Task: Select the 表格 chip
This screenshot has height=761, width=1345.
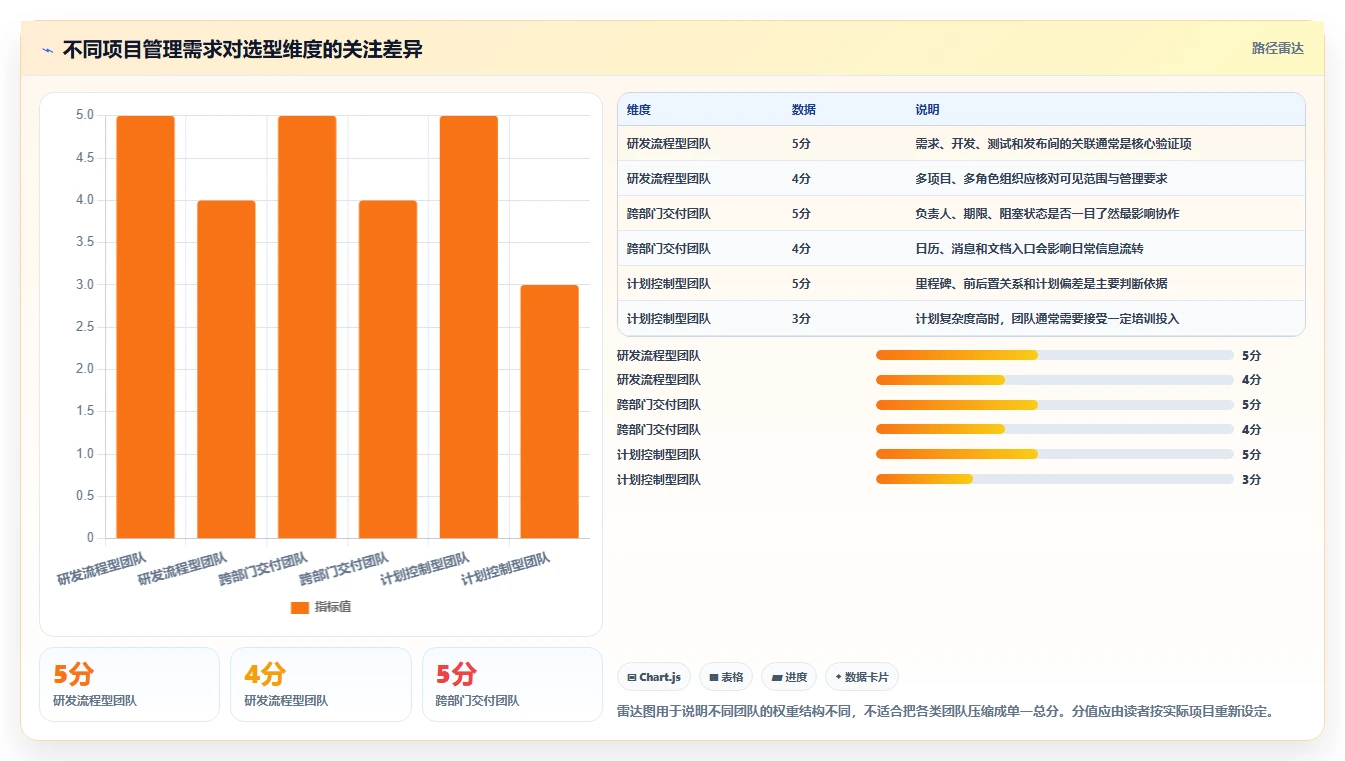Action: [726, 677]
